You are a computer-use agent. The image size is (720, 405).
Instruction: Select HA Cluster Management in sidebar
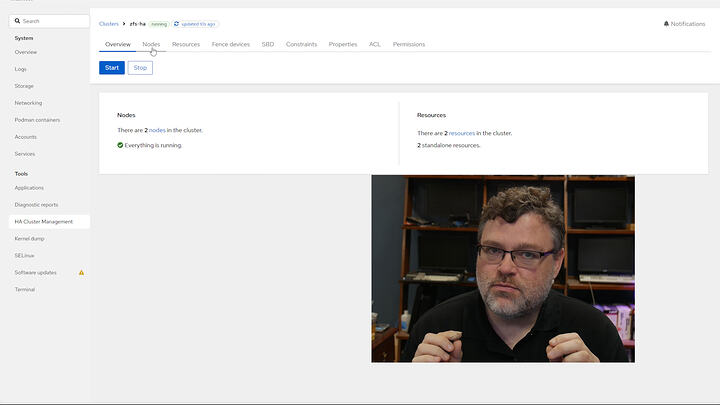pyautogui.click(x=49, y=222)
